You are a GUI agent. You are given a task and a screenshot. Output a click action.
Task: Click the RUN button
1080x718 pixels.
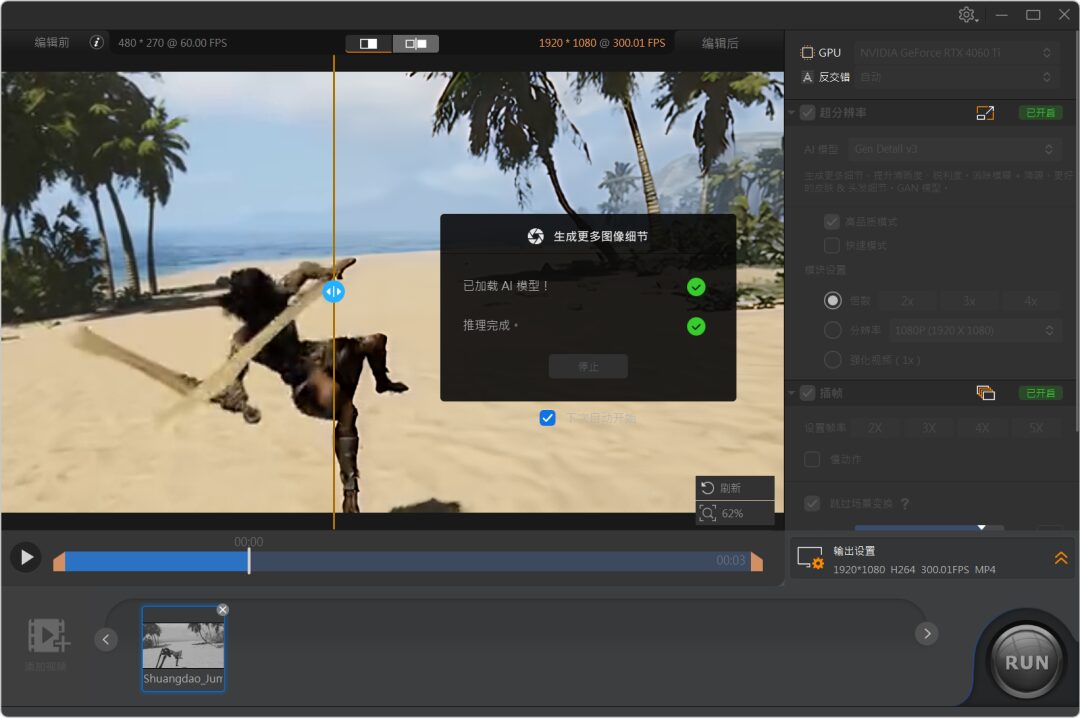(1026, 661)
